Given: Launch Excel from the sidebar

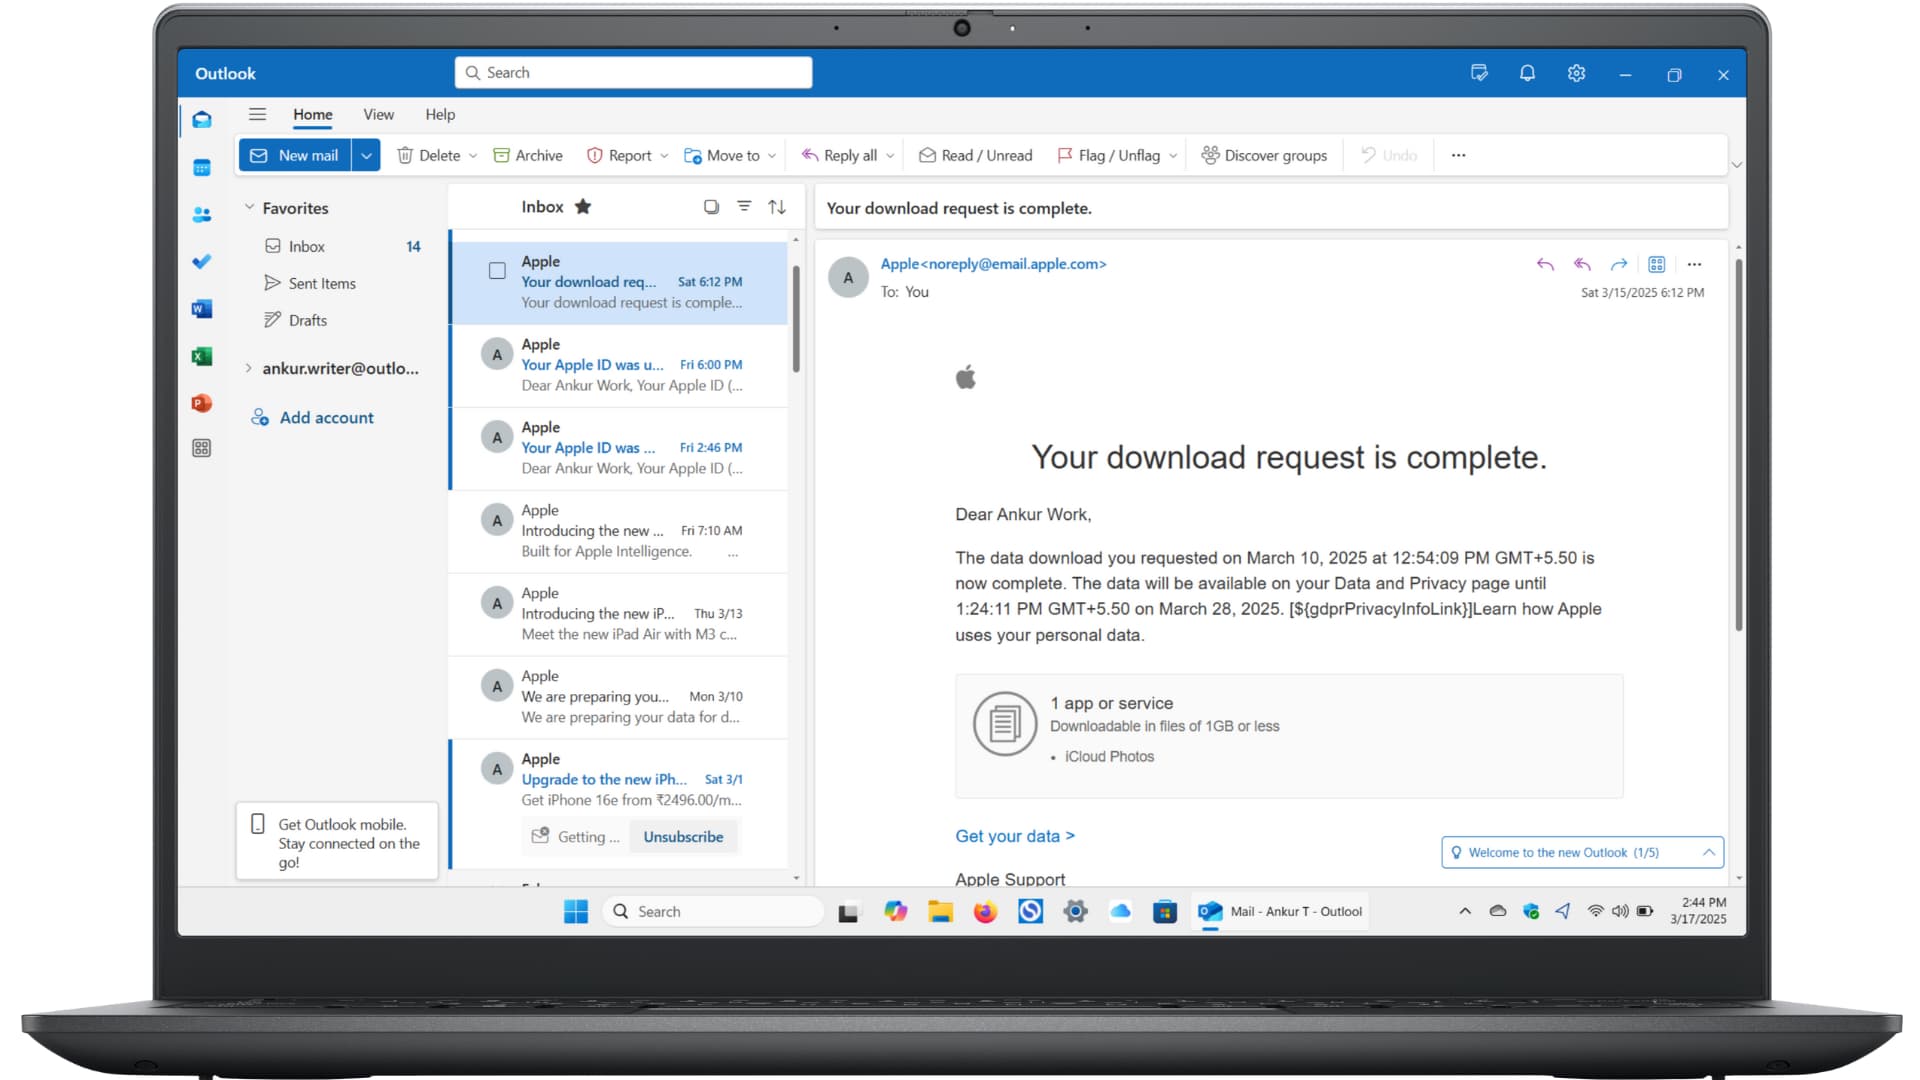Looking at the screenshot, I should click(202, 356).
